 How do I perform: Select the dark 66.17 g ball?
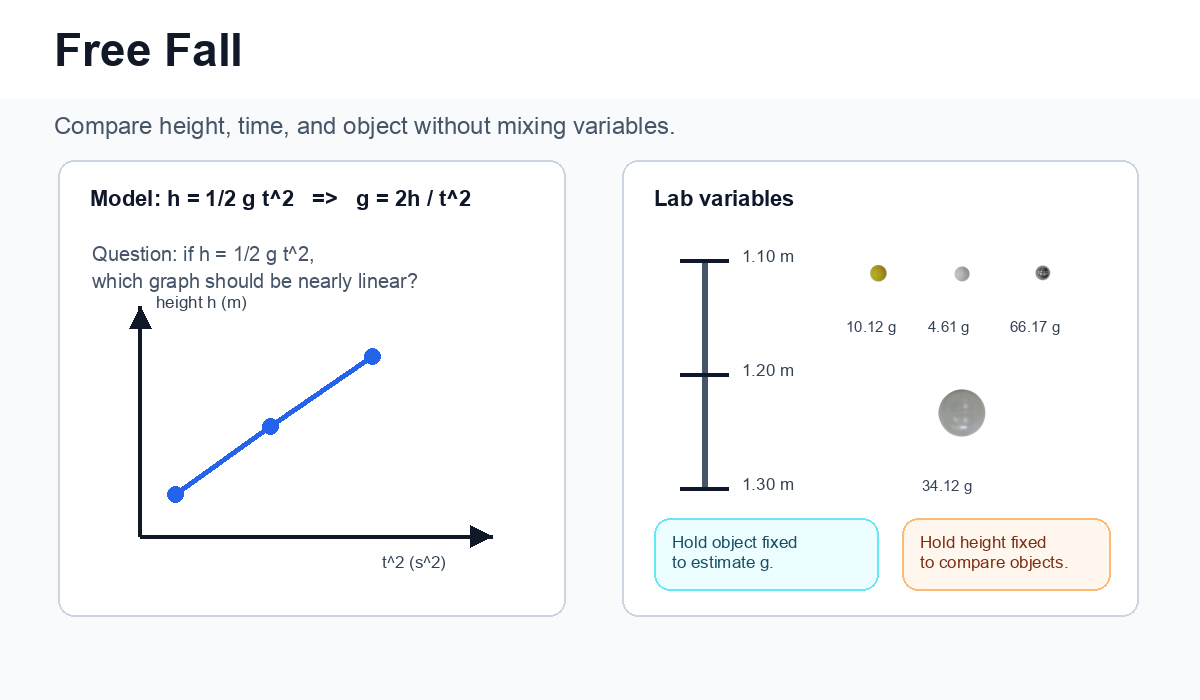tap(1043, 272)
